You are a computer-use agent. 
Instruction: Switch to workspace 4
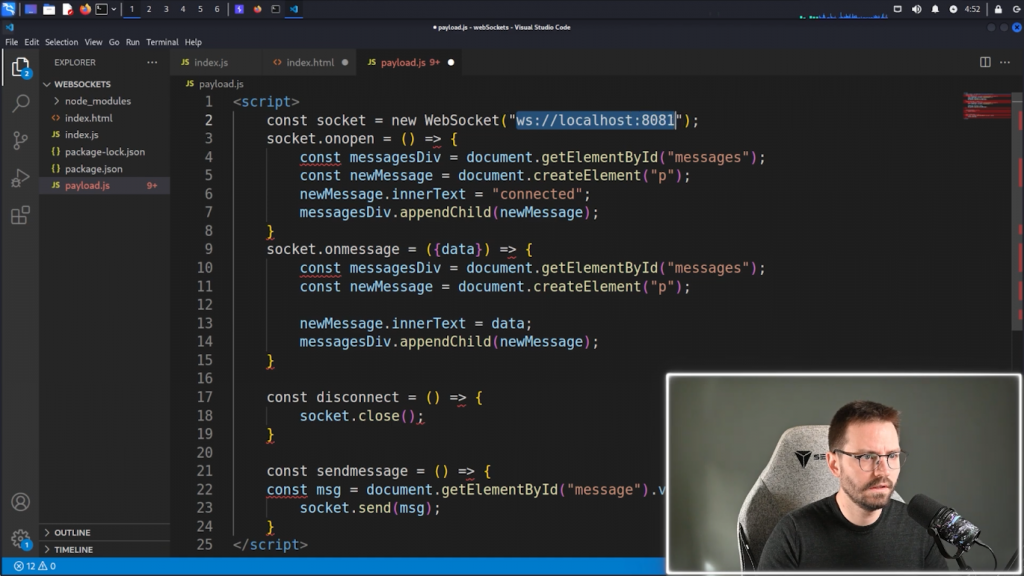tap(183, 9)
